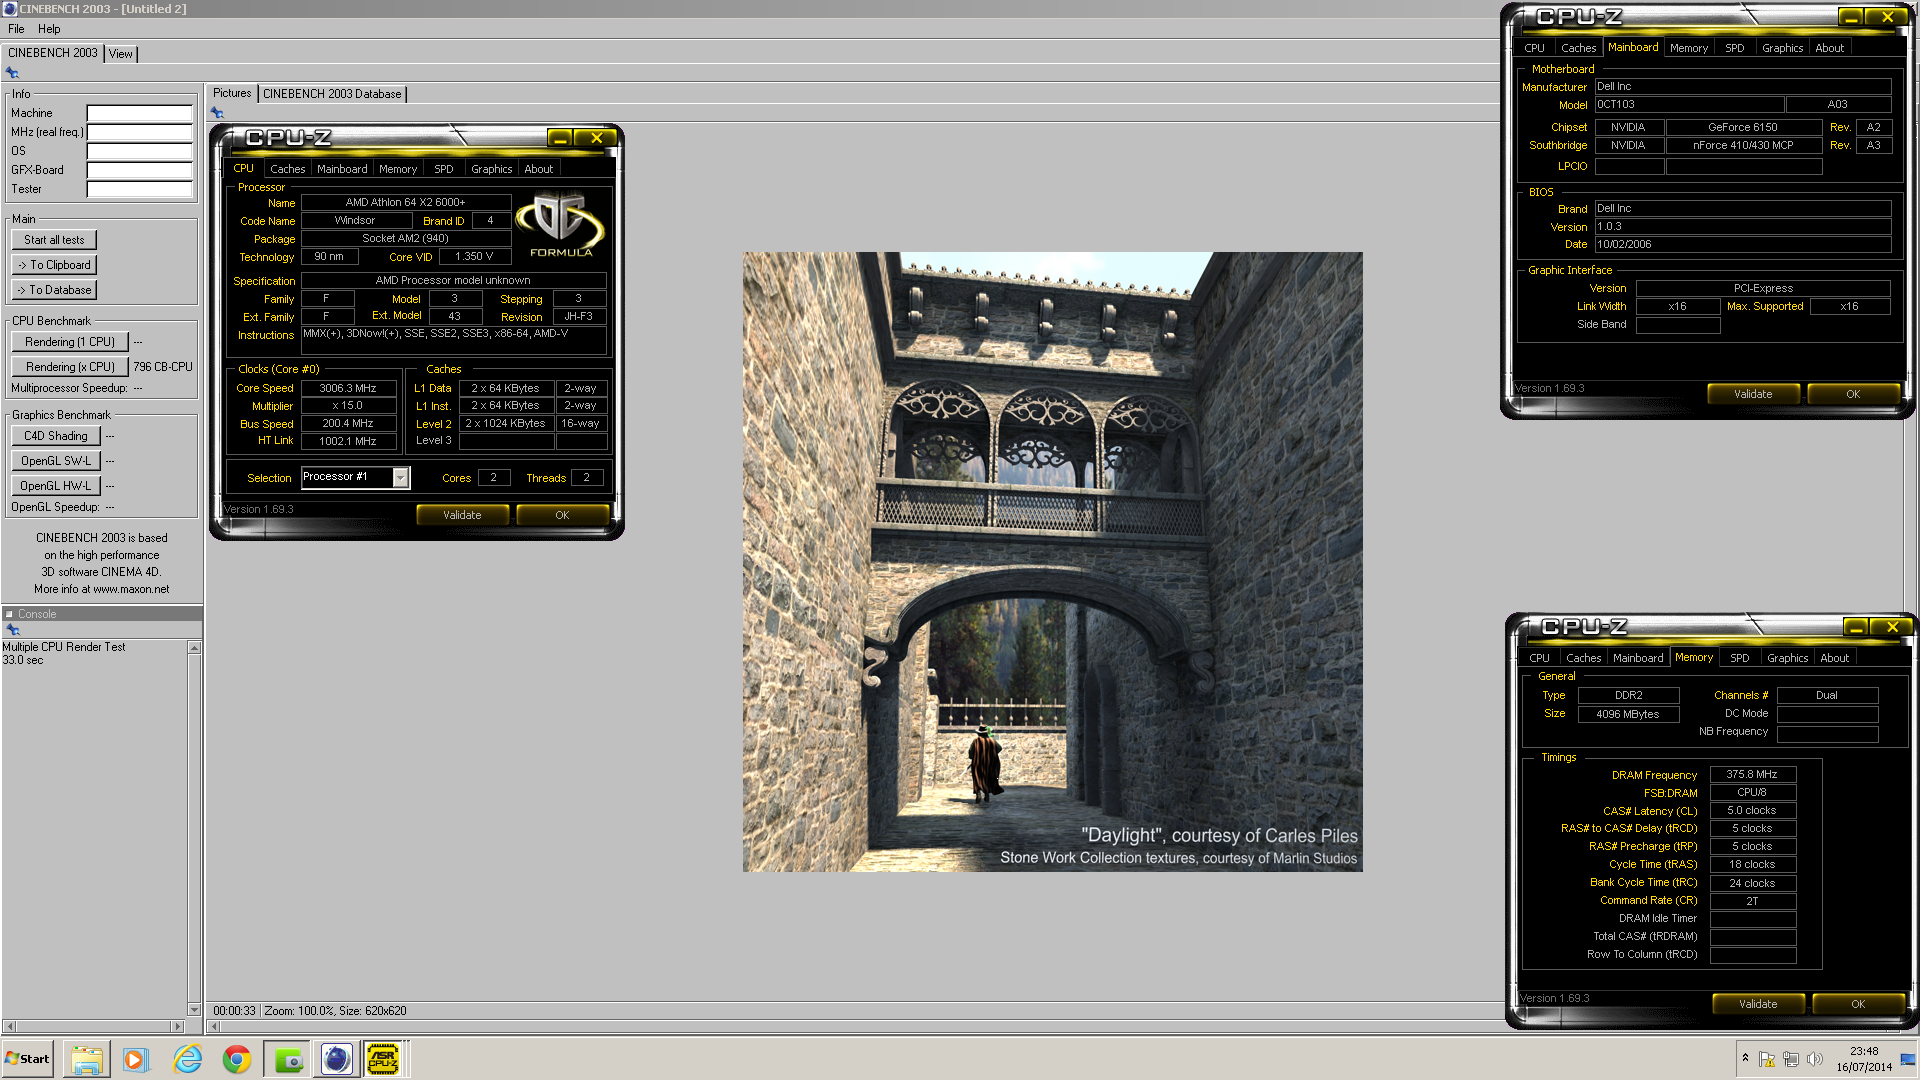
Task: Open Internet Explorer from the taskbar
Action: [x=187, y=1059]
